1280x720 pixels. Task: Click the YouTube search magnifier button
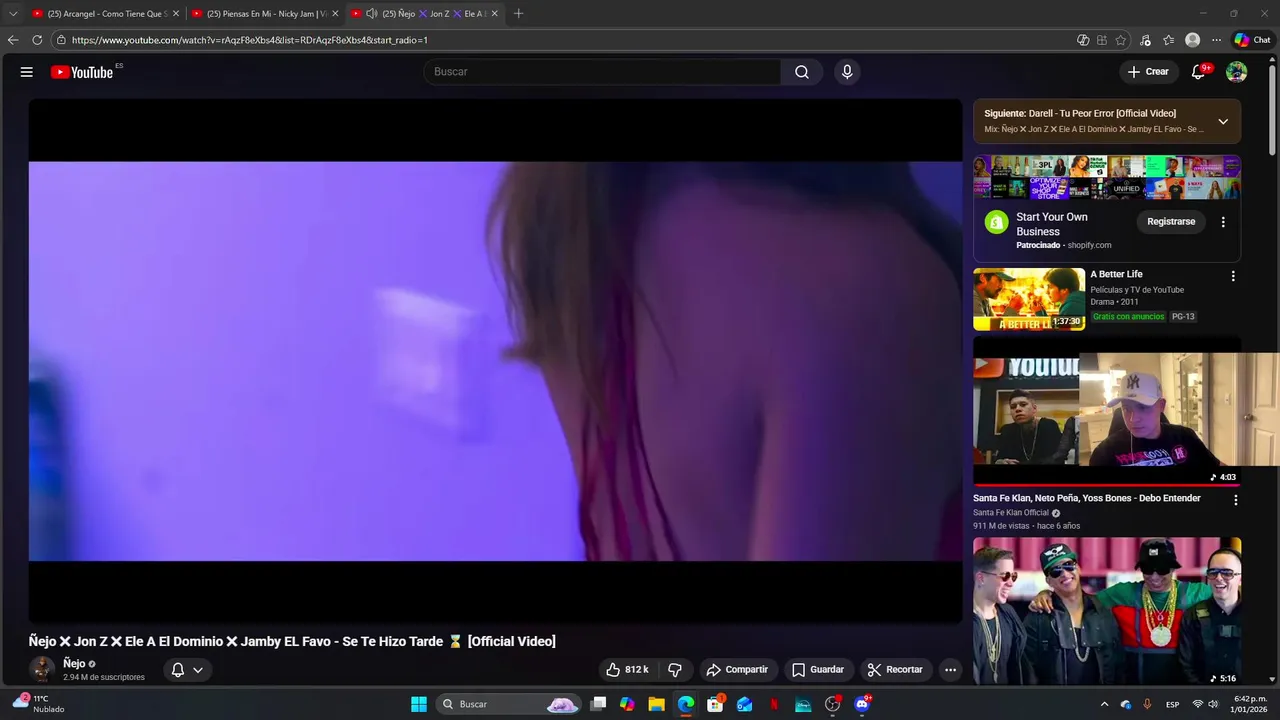coord(802,72)
